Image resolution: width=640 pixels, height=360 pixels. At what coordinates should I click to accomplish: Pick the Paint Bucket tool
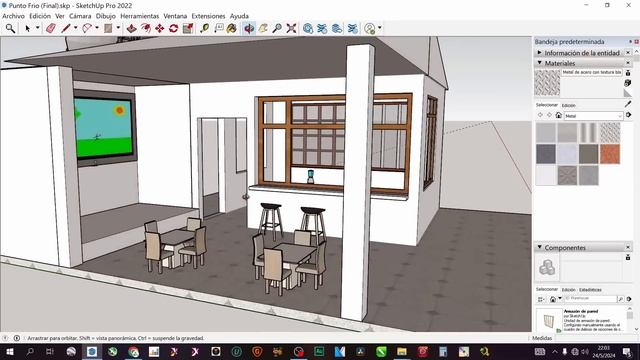click(232, 28)
